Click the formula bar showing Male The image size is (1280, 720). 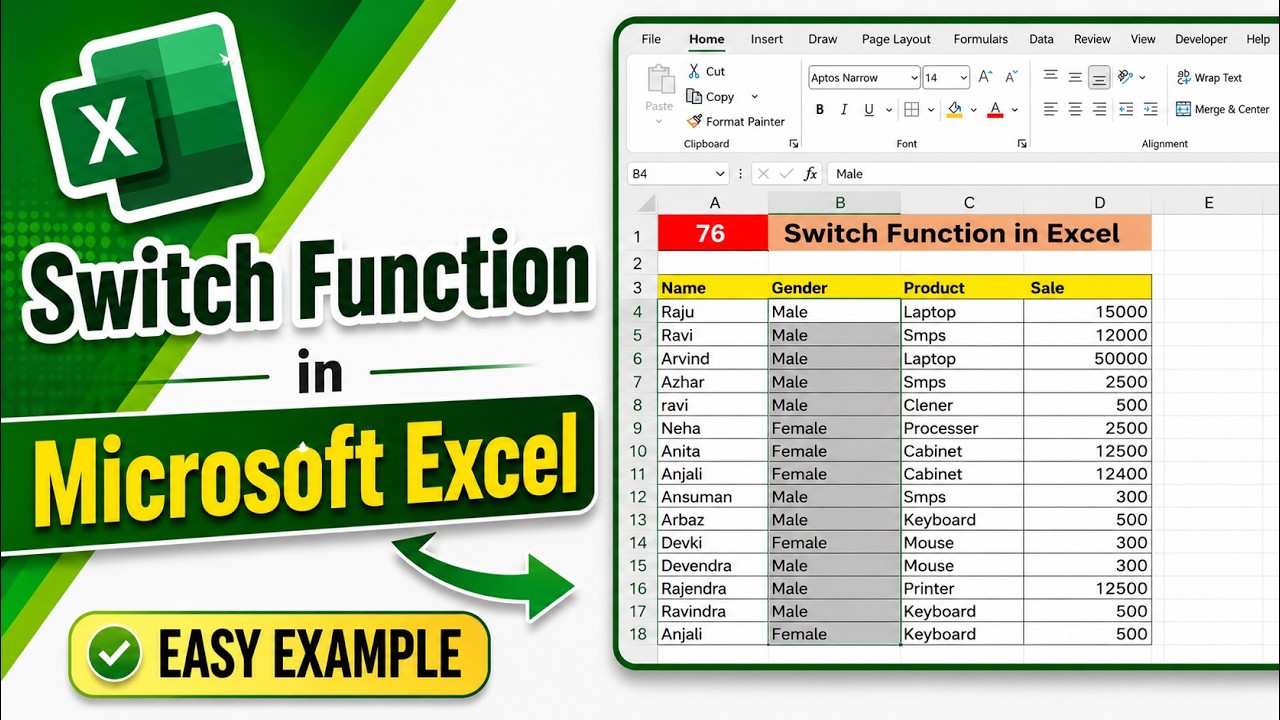click(x=1052, y=174)
